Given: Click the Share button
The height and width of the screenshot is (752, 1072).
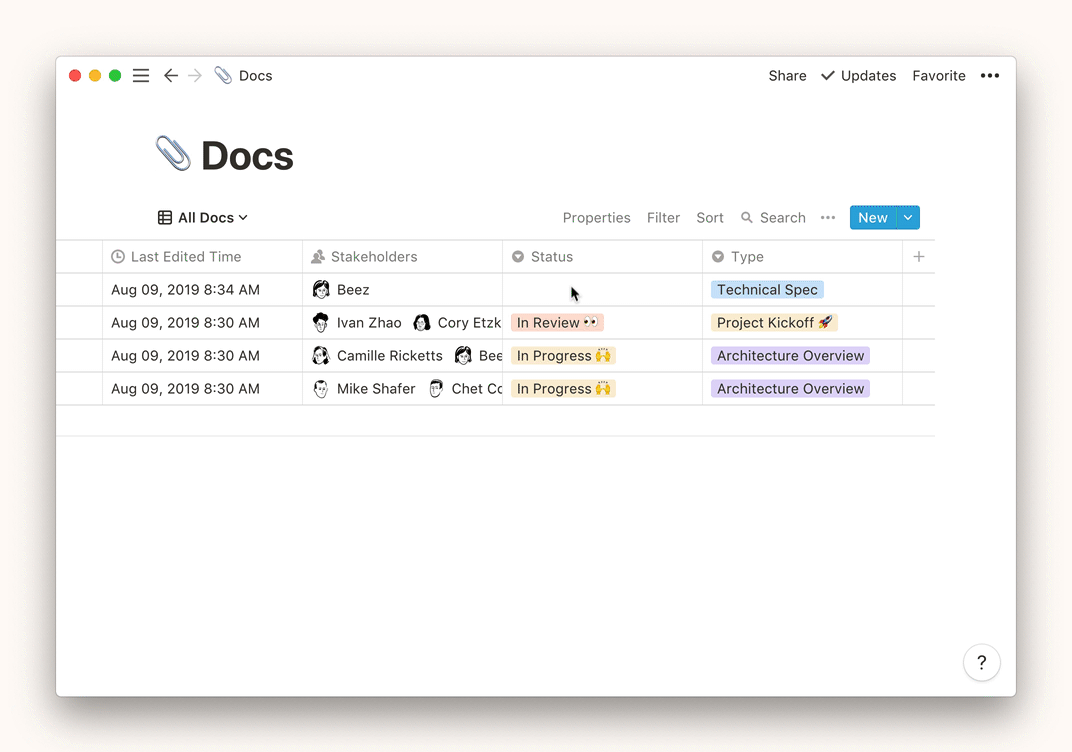Looking at the screenshot, I should pyautogui.click(x=787, y=76).
